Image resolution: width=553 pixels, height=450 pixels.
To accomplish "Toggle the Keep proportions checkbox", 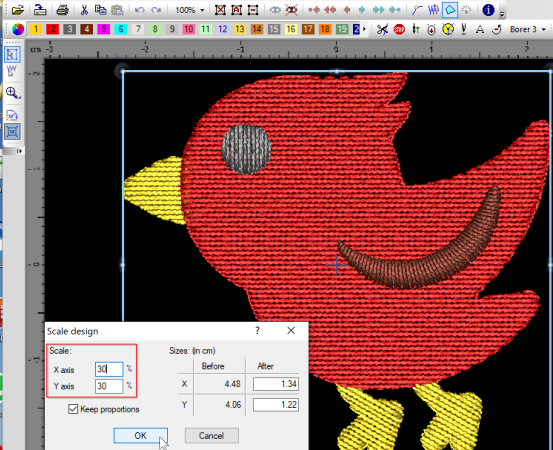I will tap(73, 409).
